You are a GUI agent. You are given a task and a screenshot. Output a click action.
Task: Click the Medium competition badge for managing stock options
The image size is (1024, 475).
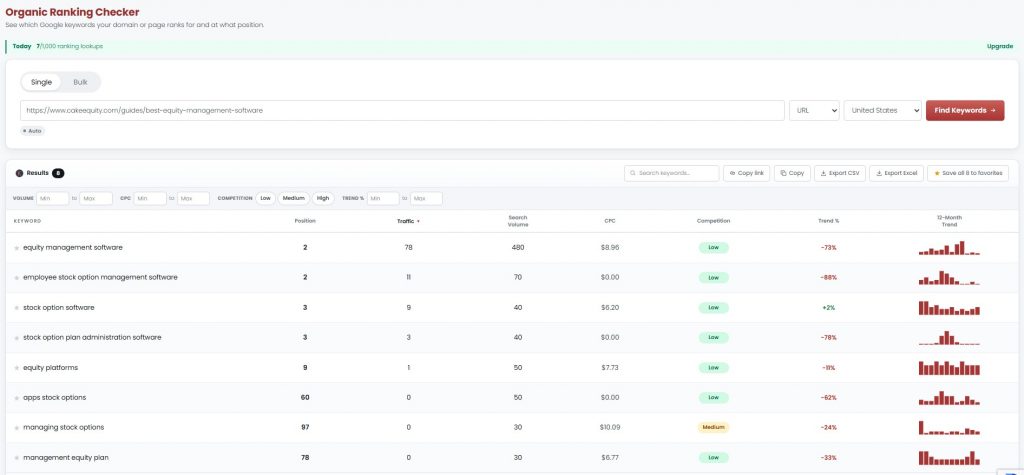713,427
